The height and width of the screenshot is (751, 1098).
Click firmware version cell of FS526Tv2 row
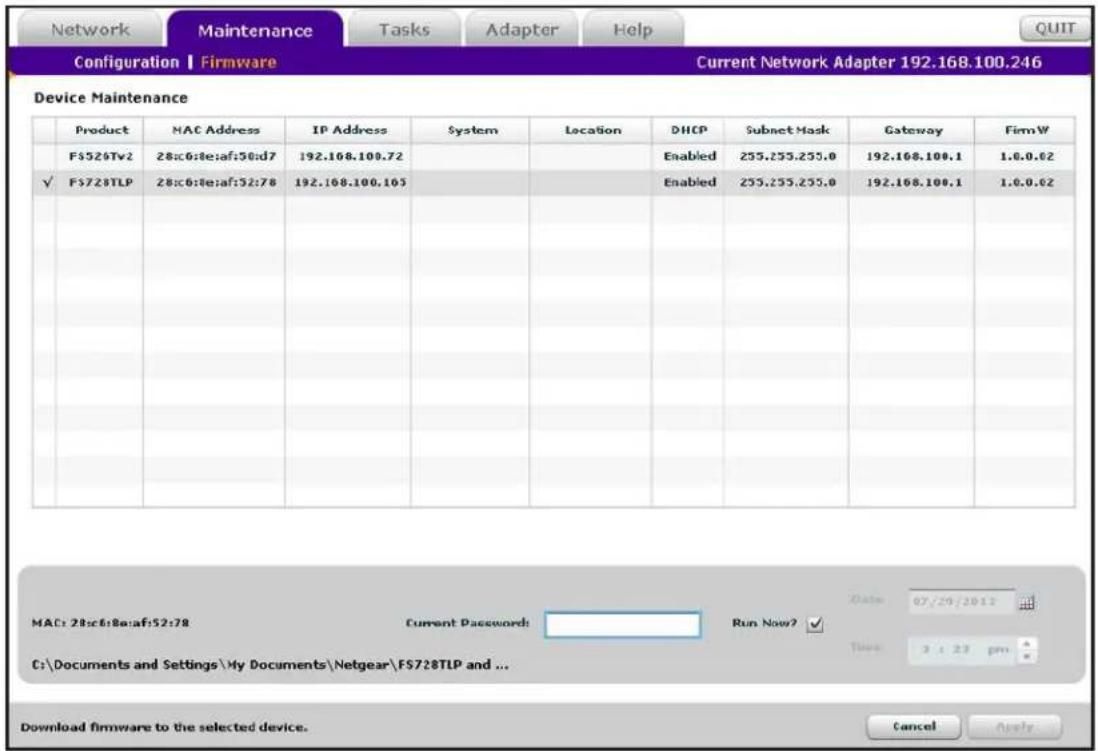pos(1026,156)
